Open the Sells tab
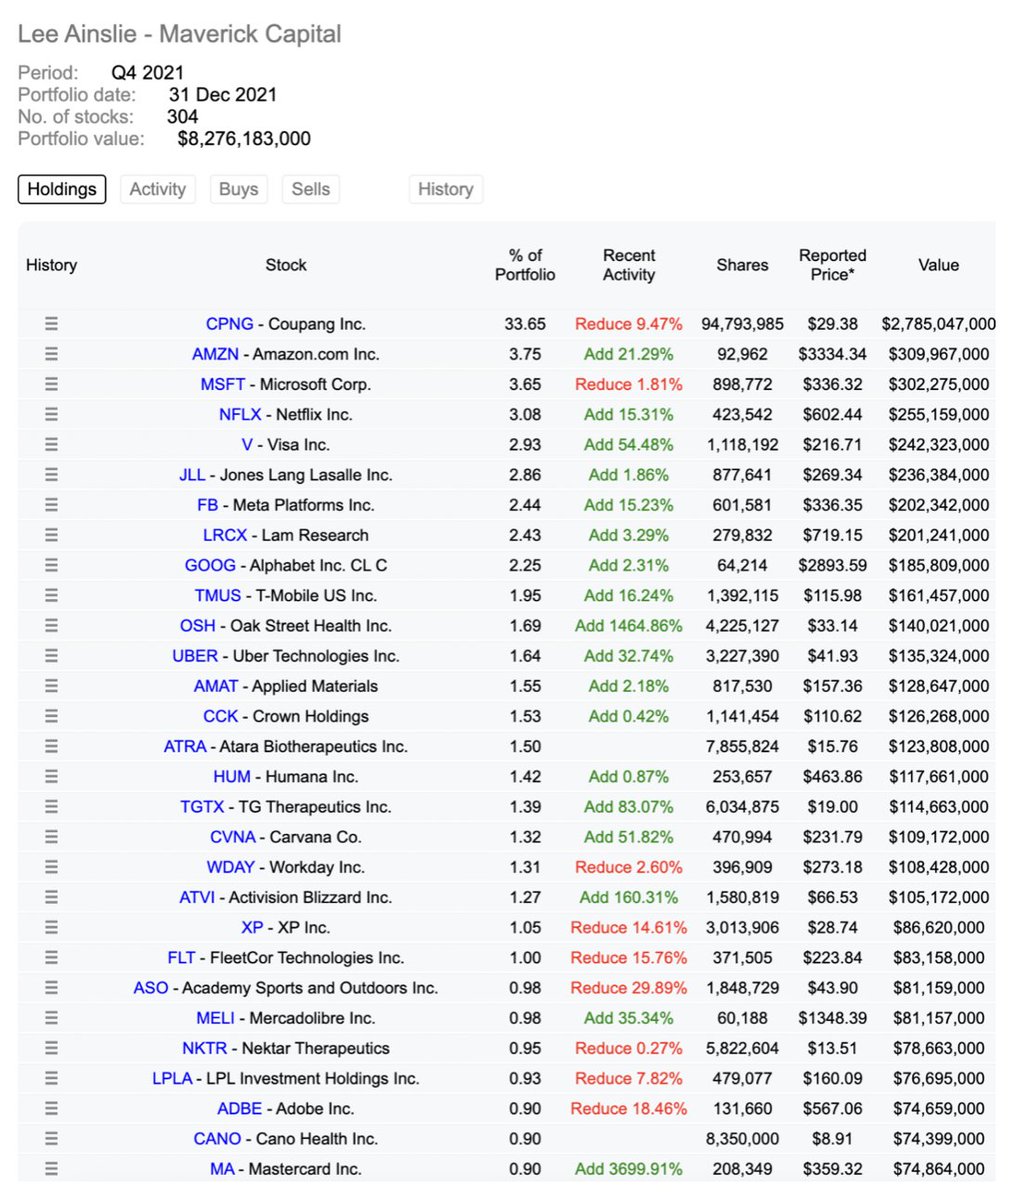Screen dimensions: 1016x1200 (x=311, y=189)
